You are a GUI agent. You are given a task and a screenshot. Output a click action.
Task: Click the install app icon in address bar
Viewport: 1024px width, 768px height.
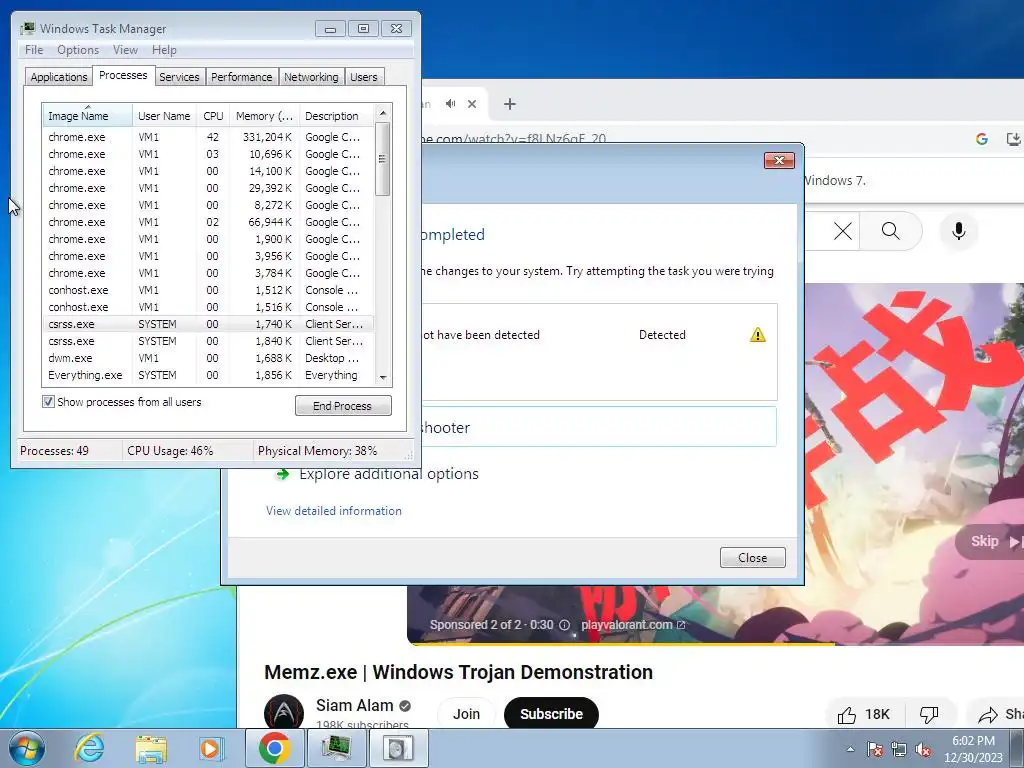click(x=1013, y=138)
